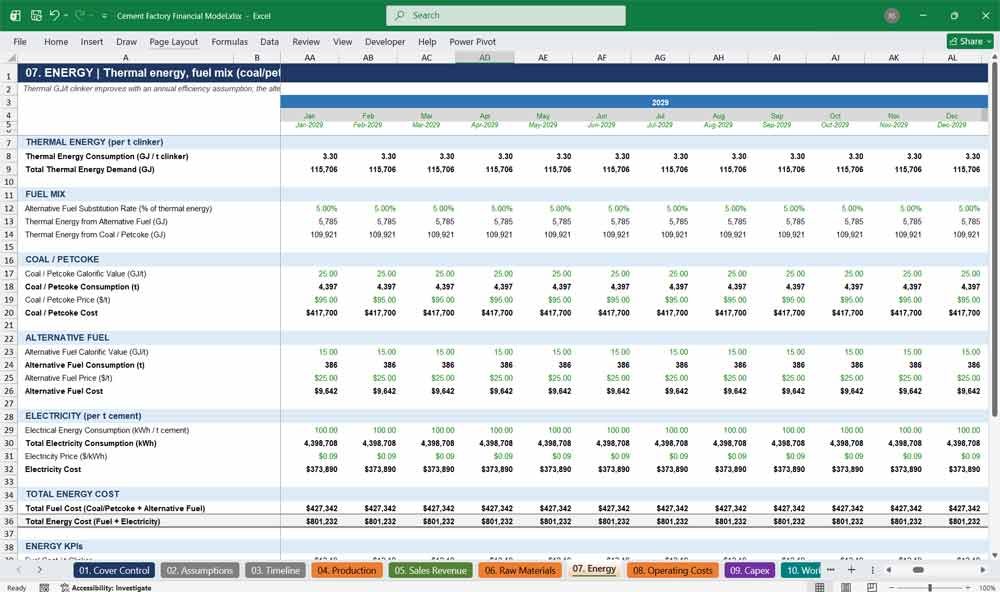The width and height of the screenshot is (1000, 592).
Task: Click in the Search box
Action: click(505, 15)
